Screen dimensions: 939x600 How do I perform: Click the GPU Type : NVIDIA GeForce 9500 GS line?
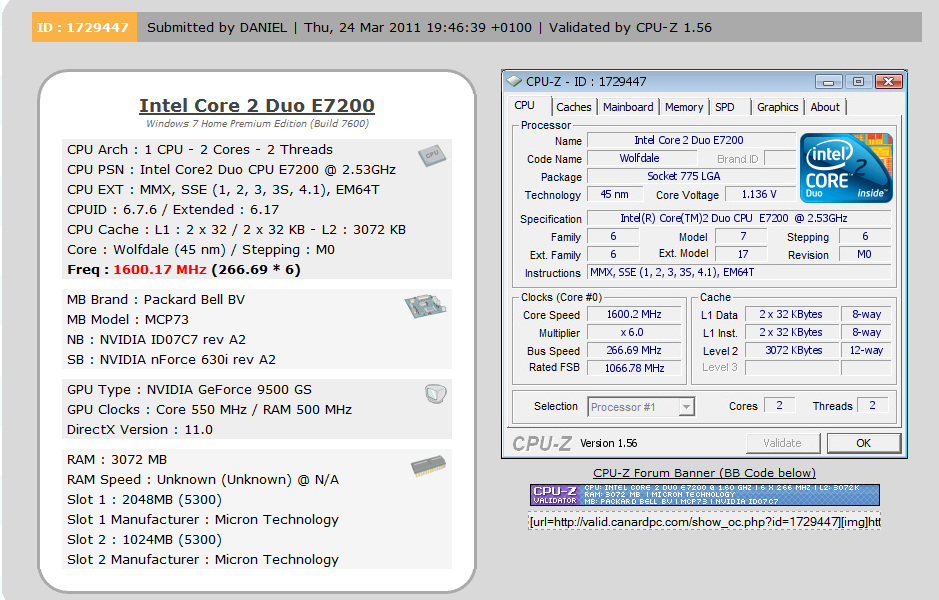click(x=189, y=389)
